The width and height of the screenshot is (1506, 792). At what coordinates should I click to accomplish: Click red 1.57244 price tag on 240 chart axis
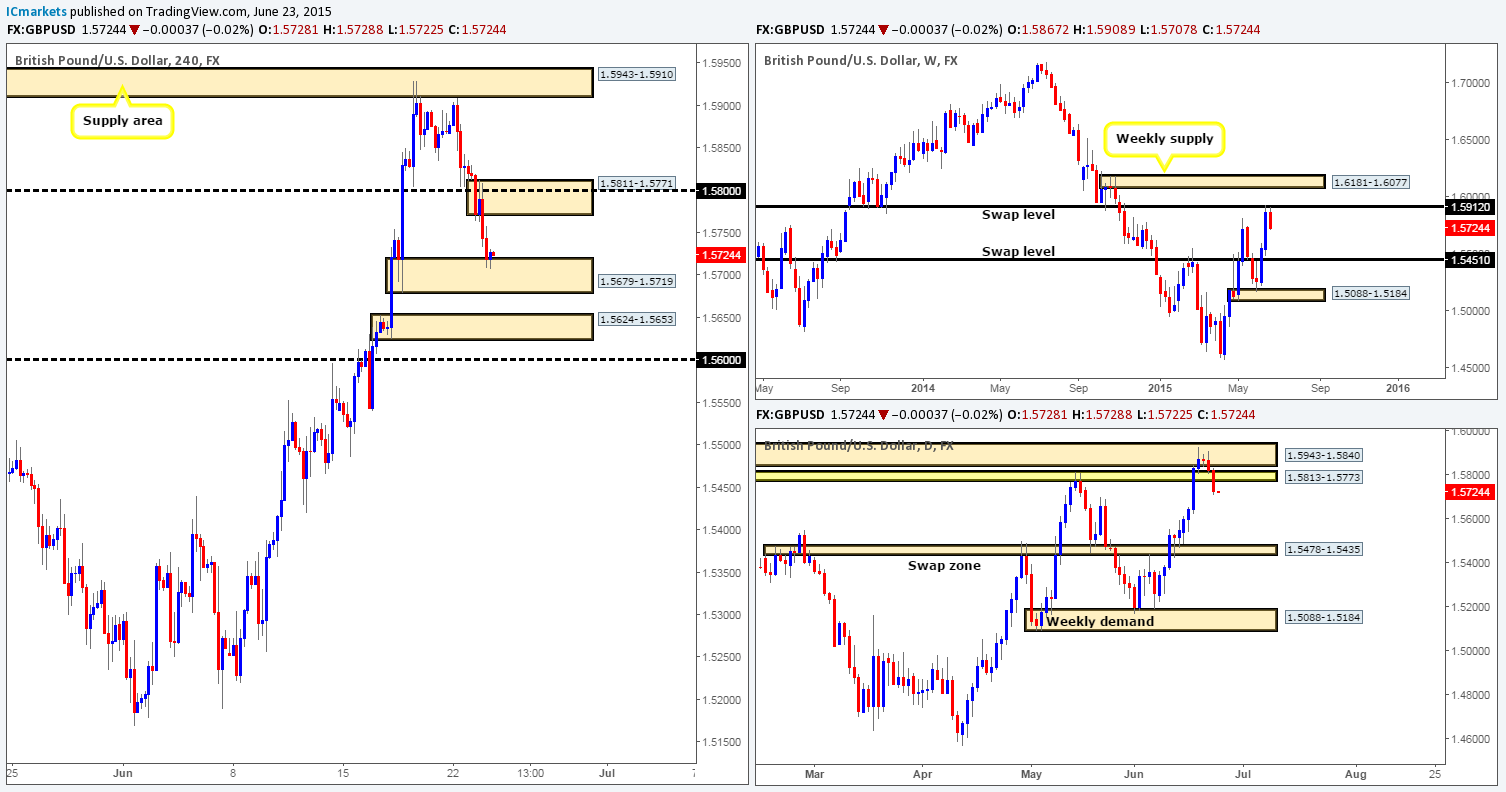coord(721,254)
